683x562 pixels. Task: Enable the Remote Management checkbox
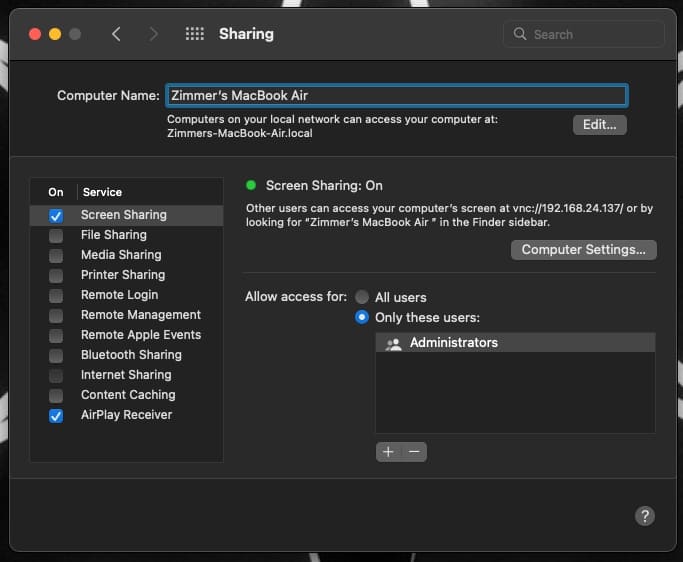coord(56,316)
